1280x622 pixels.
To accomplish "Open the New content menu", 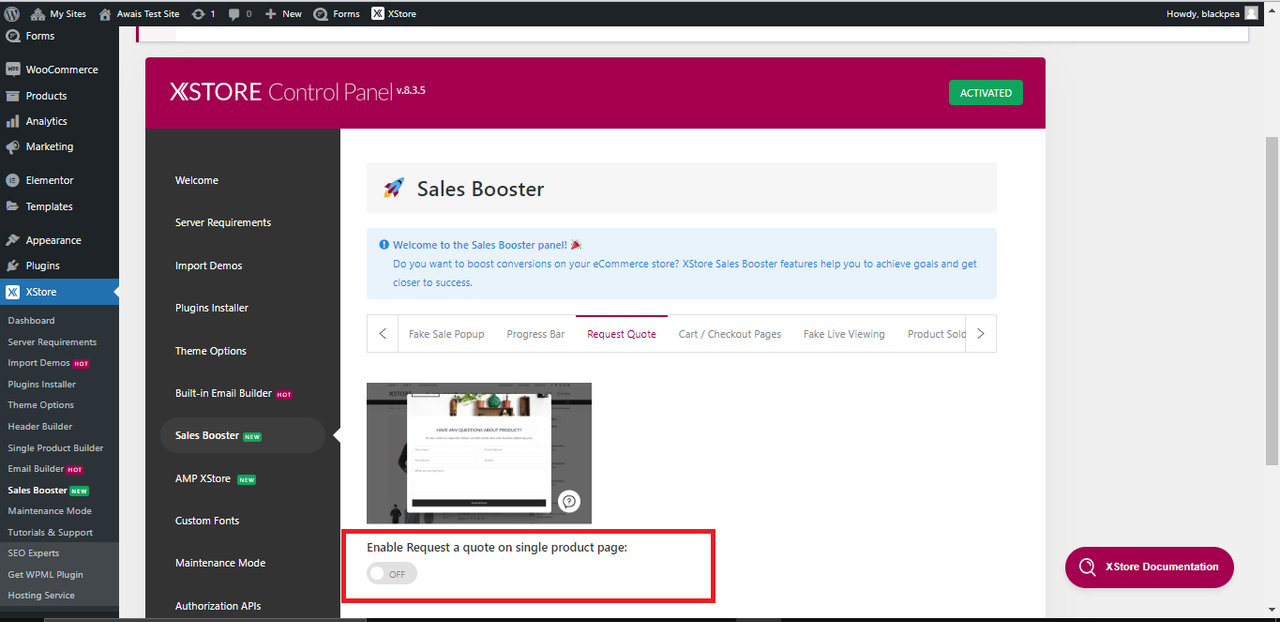I will click(283, 14).
